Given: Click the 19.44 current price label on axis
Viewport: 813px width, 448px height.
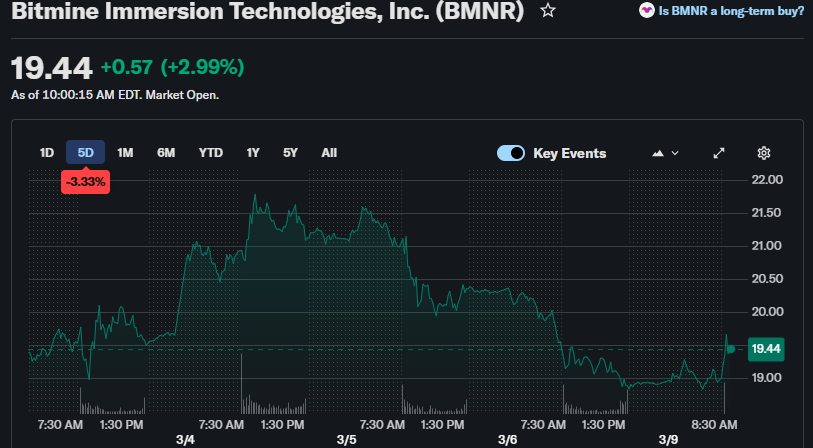Looking at the screenshot, I should click(x=767, y=349).
